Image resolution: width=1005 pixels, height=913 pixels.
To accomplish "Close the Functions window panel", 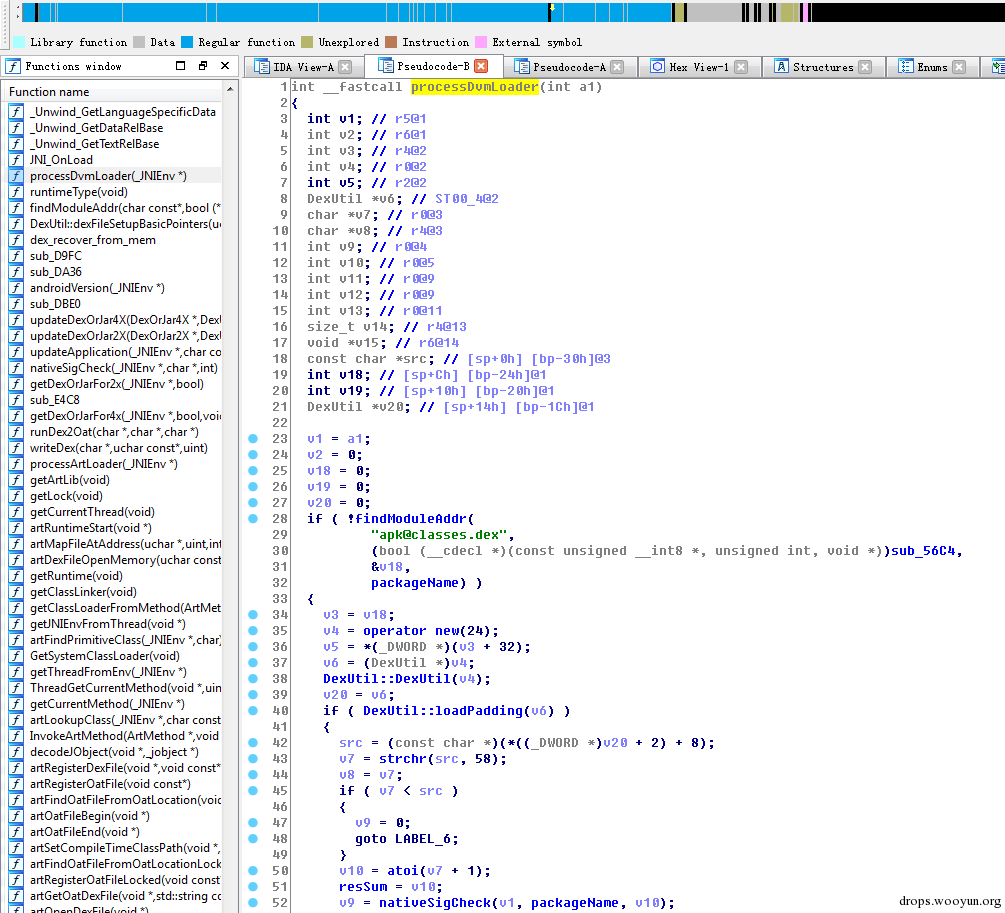I will click(x=225, y=66).
